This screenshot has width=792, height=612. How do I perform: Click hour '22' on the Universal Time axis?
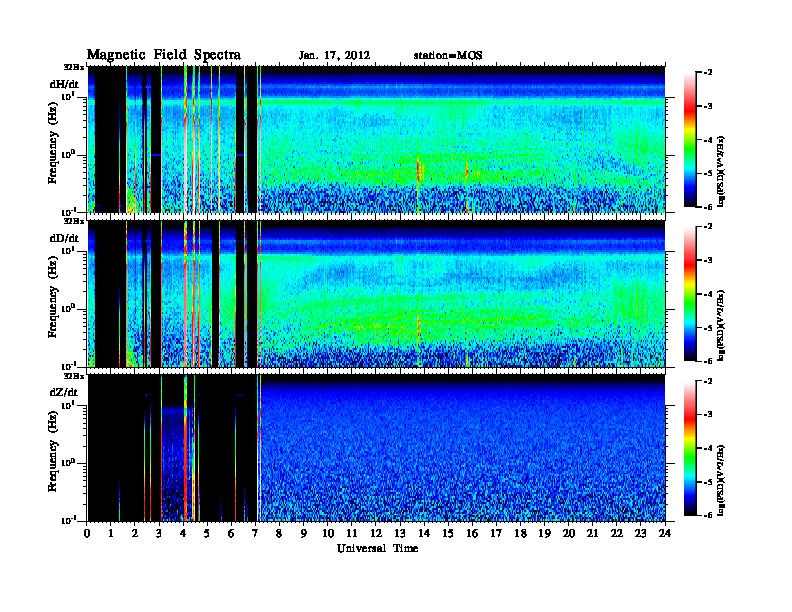pyautogui.click(x=617, y=533)
